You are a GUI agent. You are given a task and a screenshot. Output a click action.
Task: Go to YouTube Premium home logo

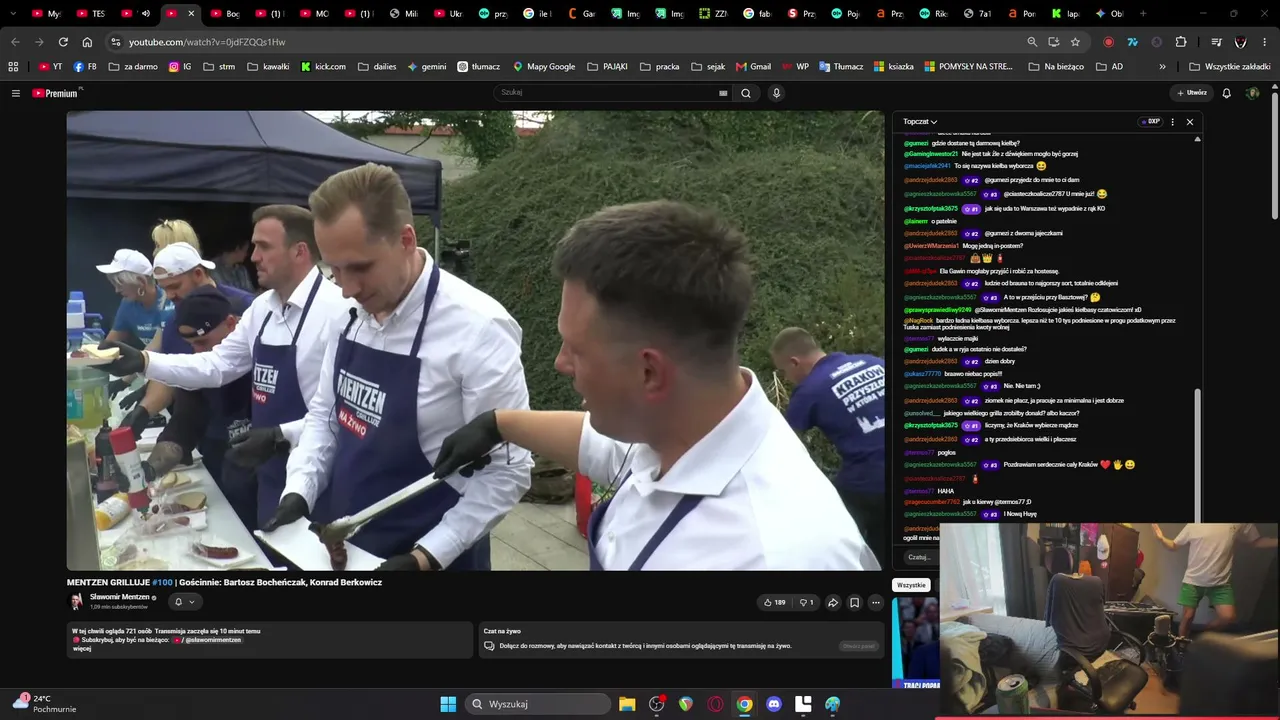[x=57, y=93]
